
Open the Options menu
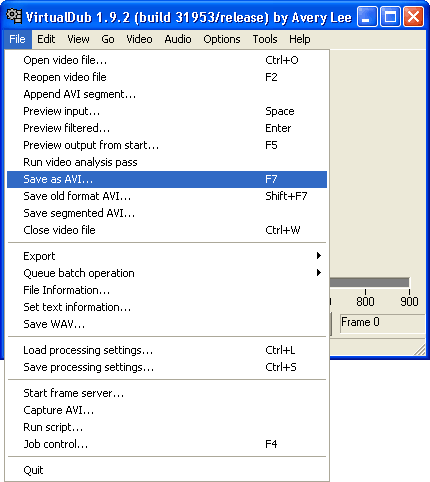[x=222, y=39]
